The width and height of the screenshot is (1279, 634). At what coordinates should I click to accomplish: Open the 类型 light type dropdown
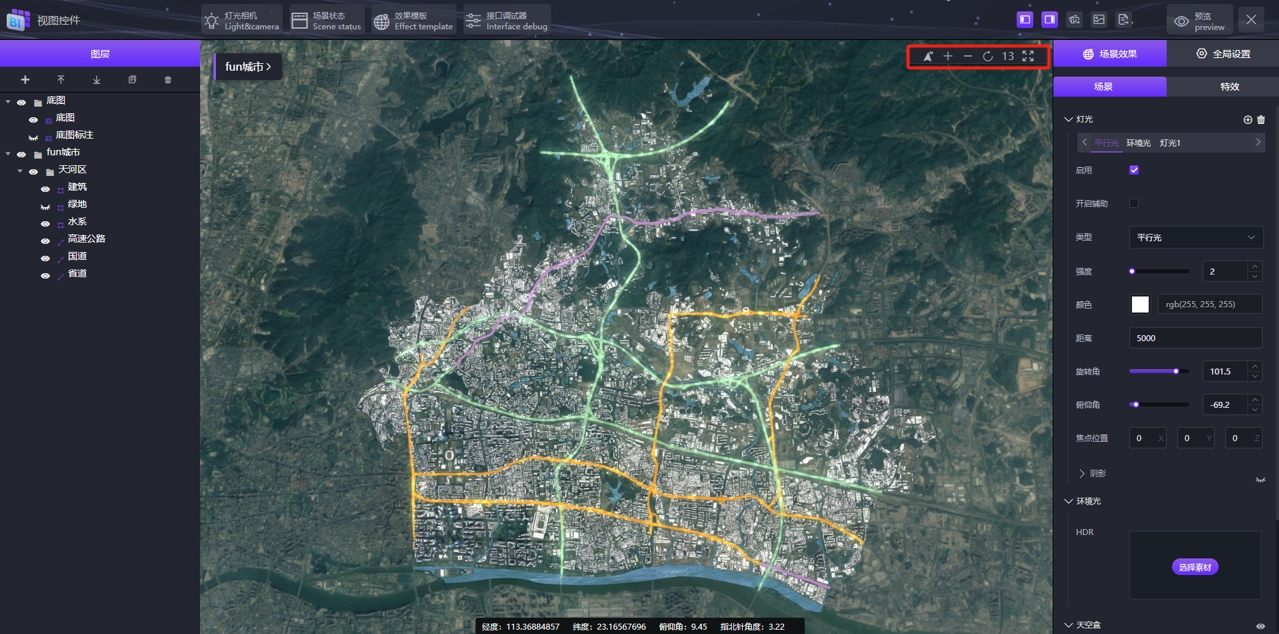(1195, 238)
